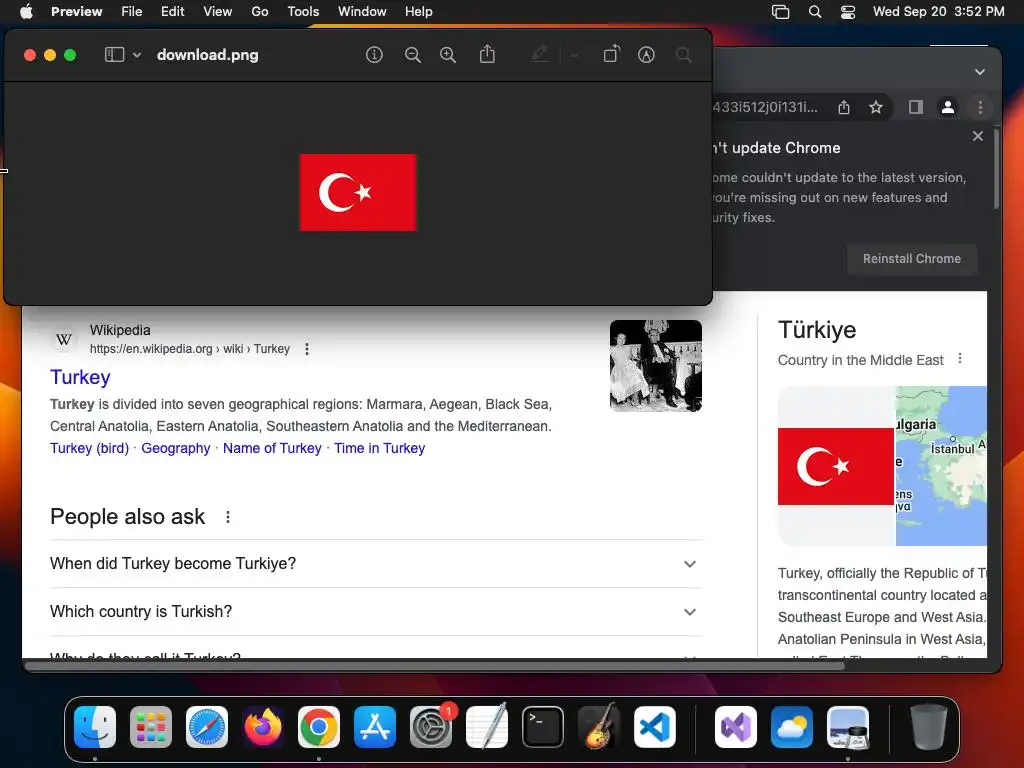Open Visual Studio purple icon in Dock

pos(736,726)
